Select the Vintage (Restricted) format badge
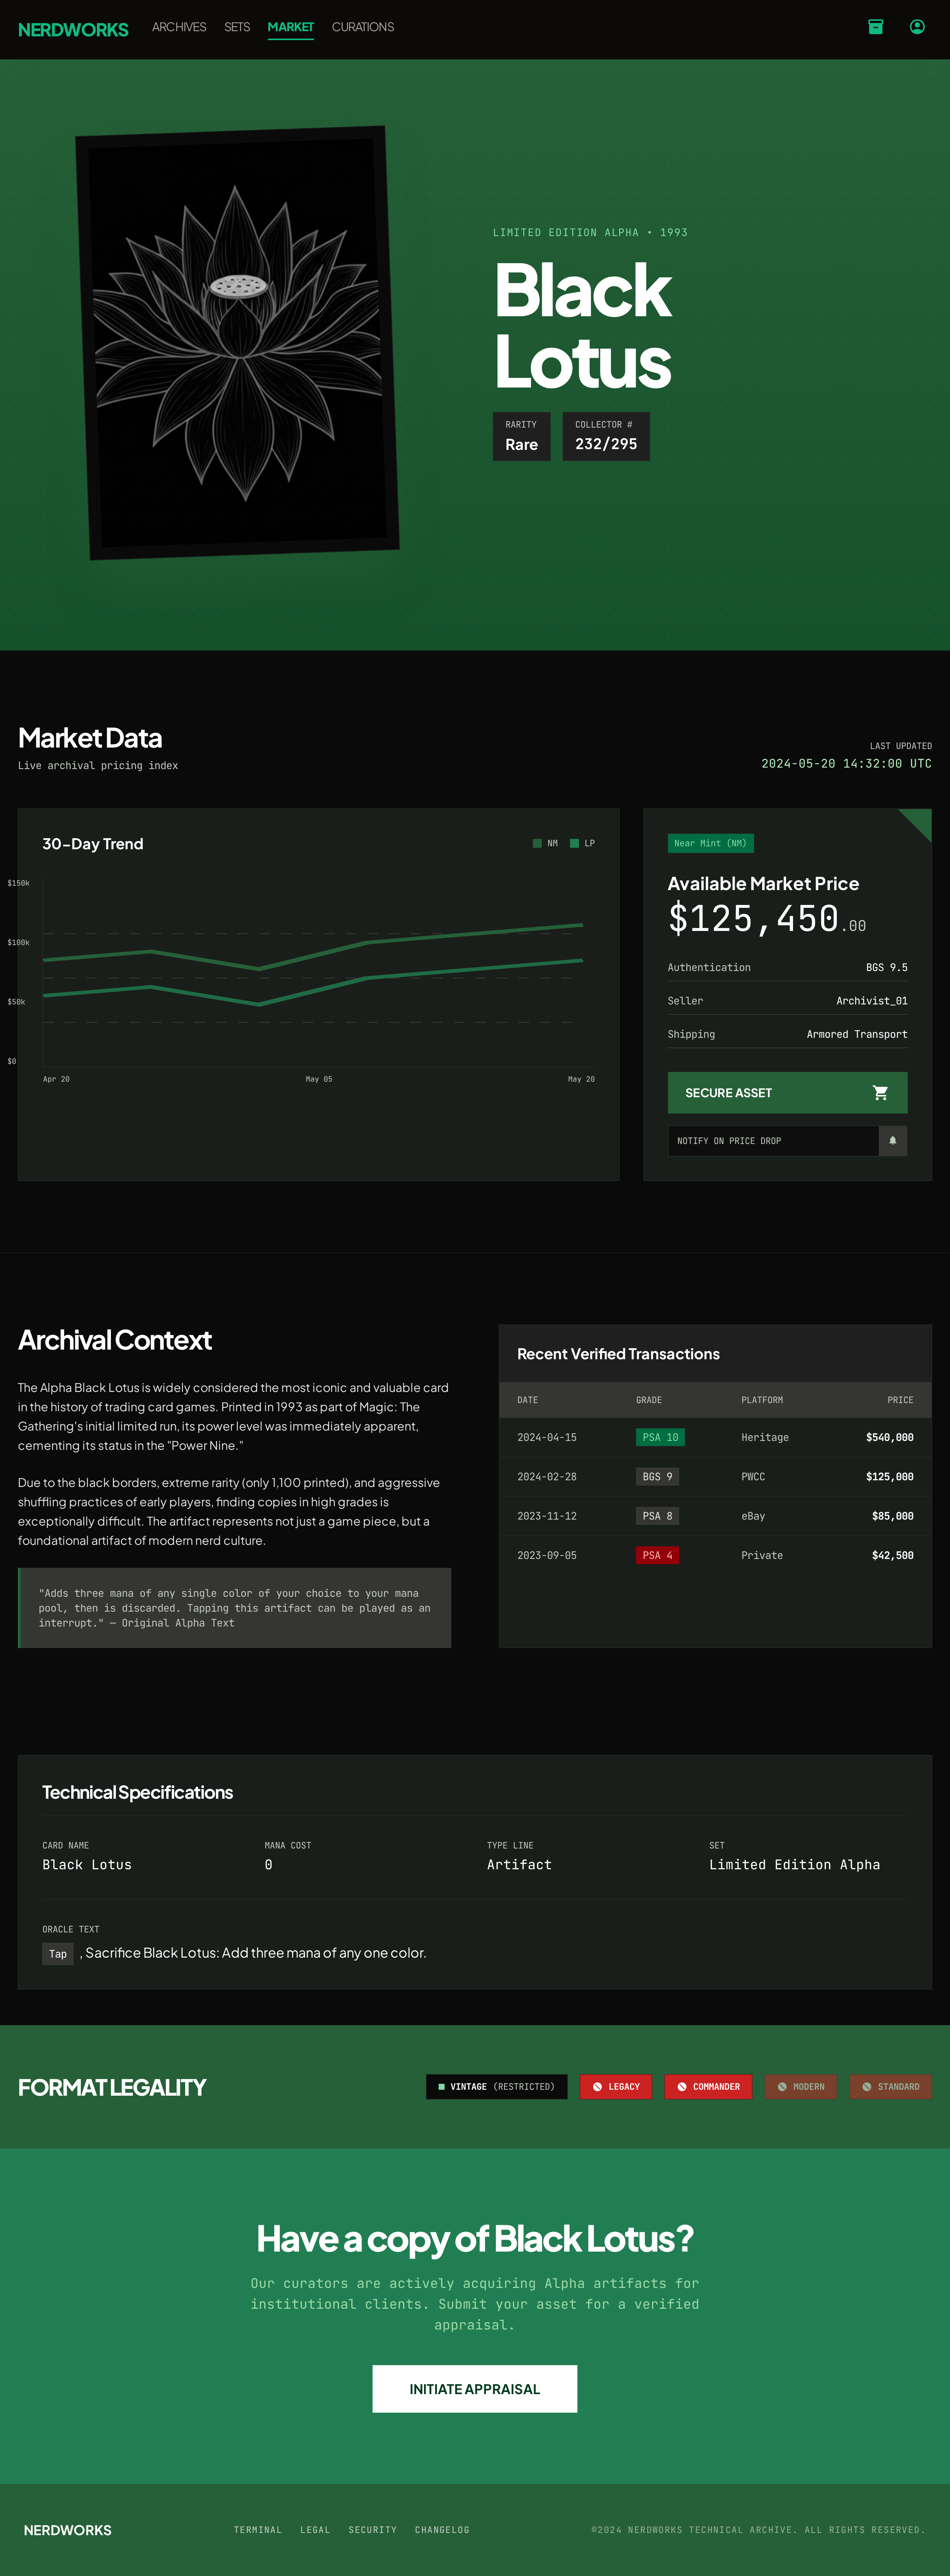Image resolution: width=950 pixels, height=2576 pixels. click(496, 2087)
